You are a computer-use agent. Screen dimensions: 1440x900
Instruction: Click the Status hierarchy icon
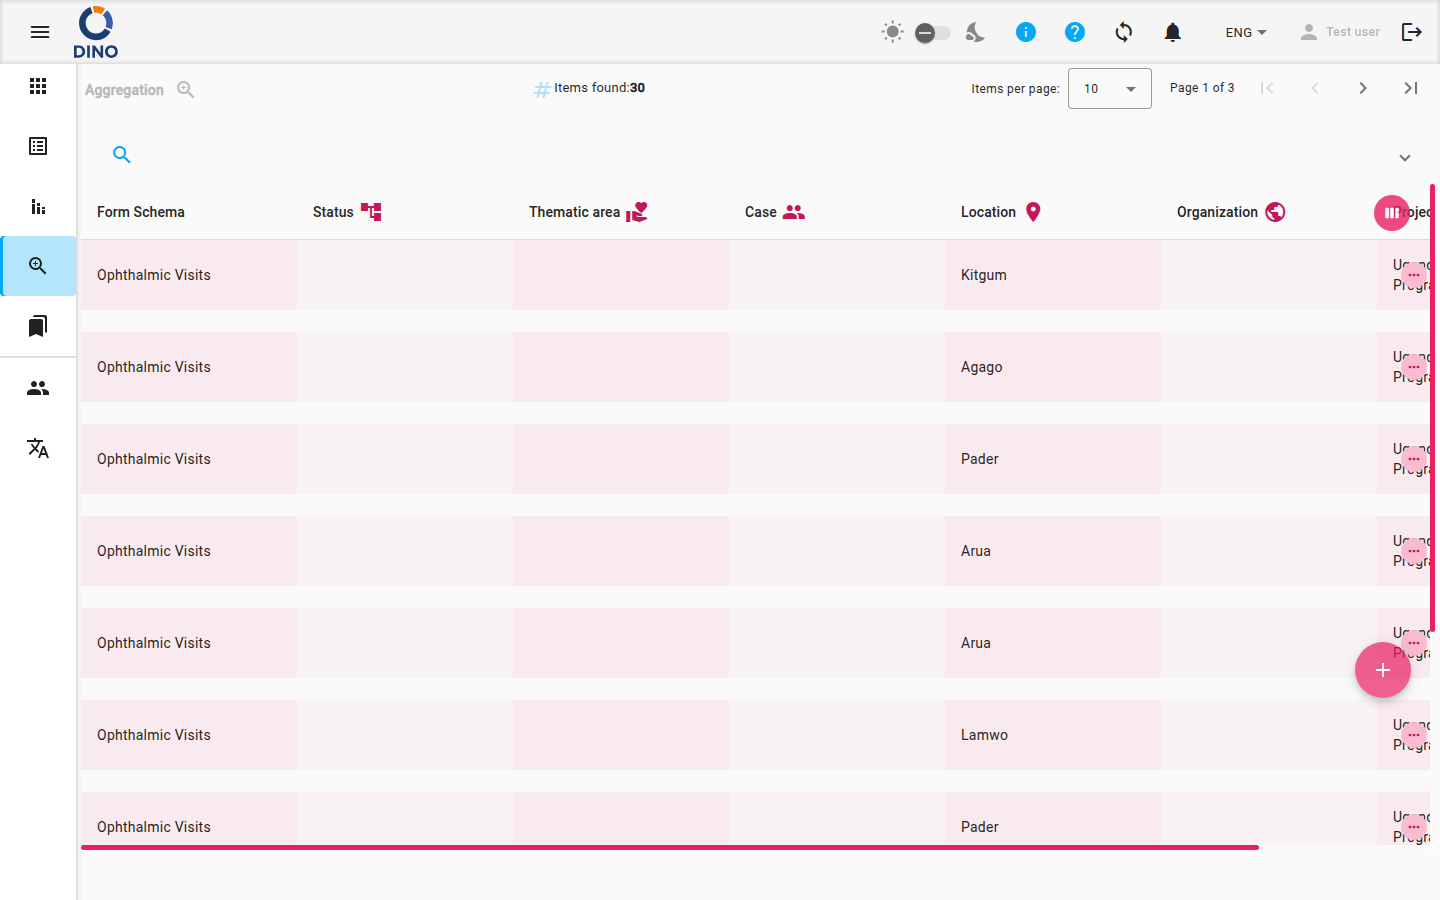pyautogui.click(x=371, y=212)
